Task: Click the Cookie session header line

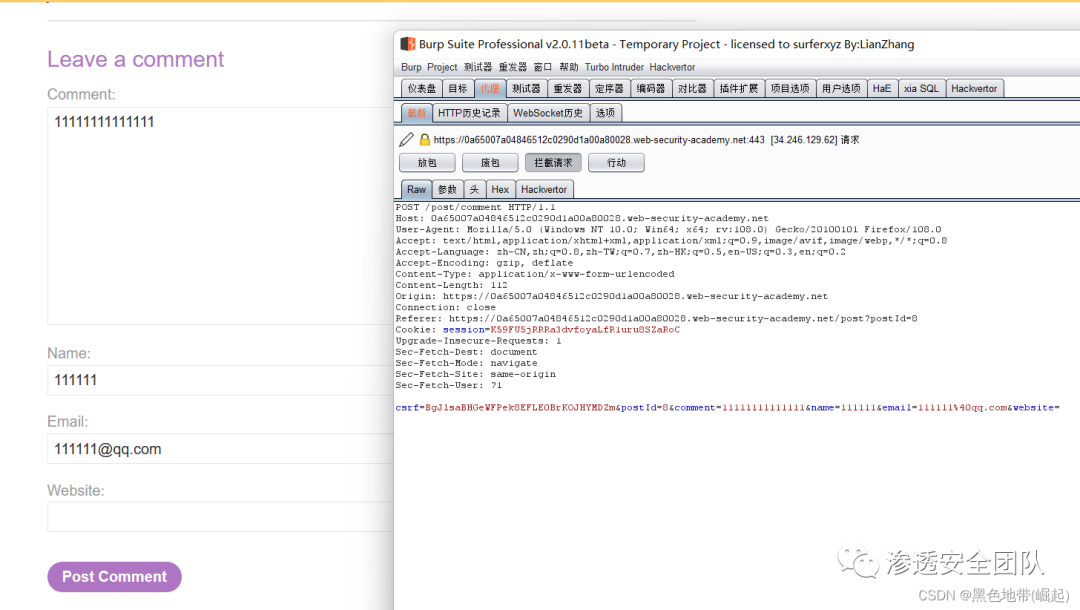Action: click(x=538, y=330)
